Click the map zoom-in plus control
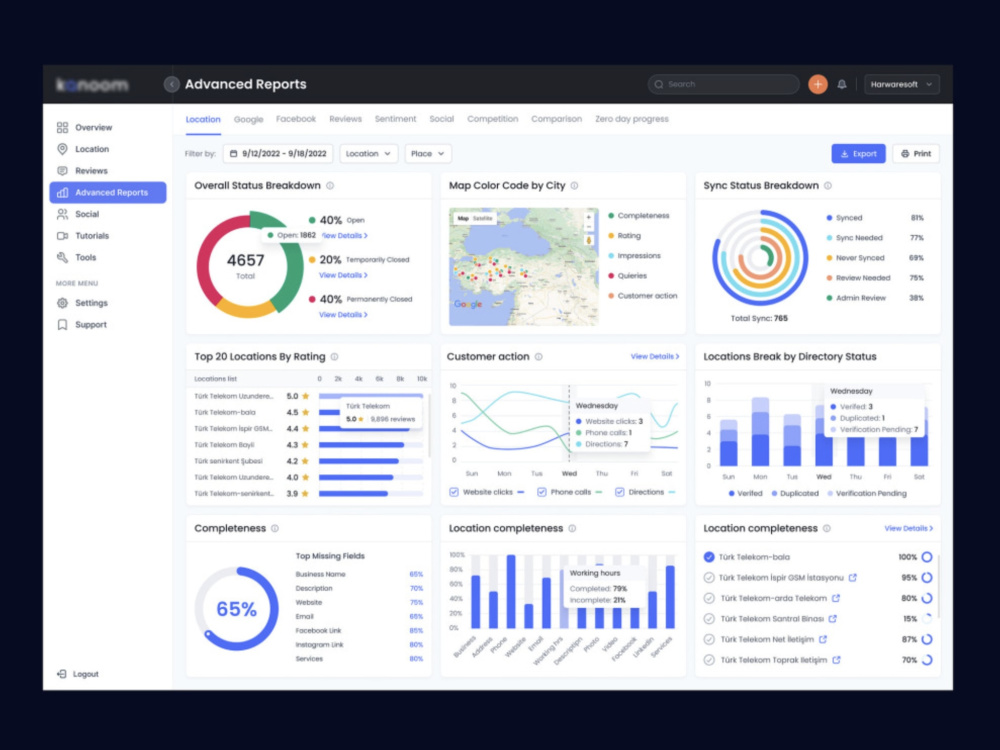The image size is (1000, 750). pyautogui.click(x=589, y=217)
